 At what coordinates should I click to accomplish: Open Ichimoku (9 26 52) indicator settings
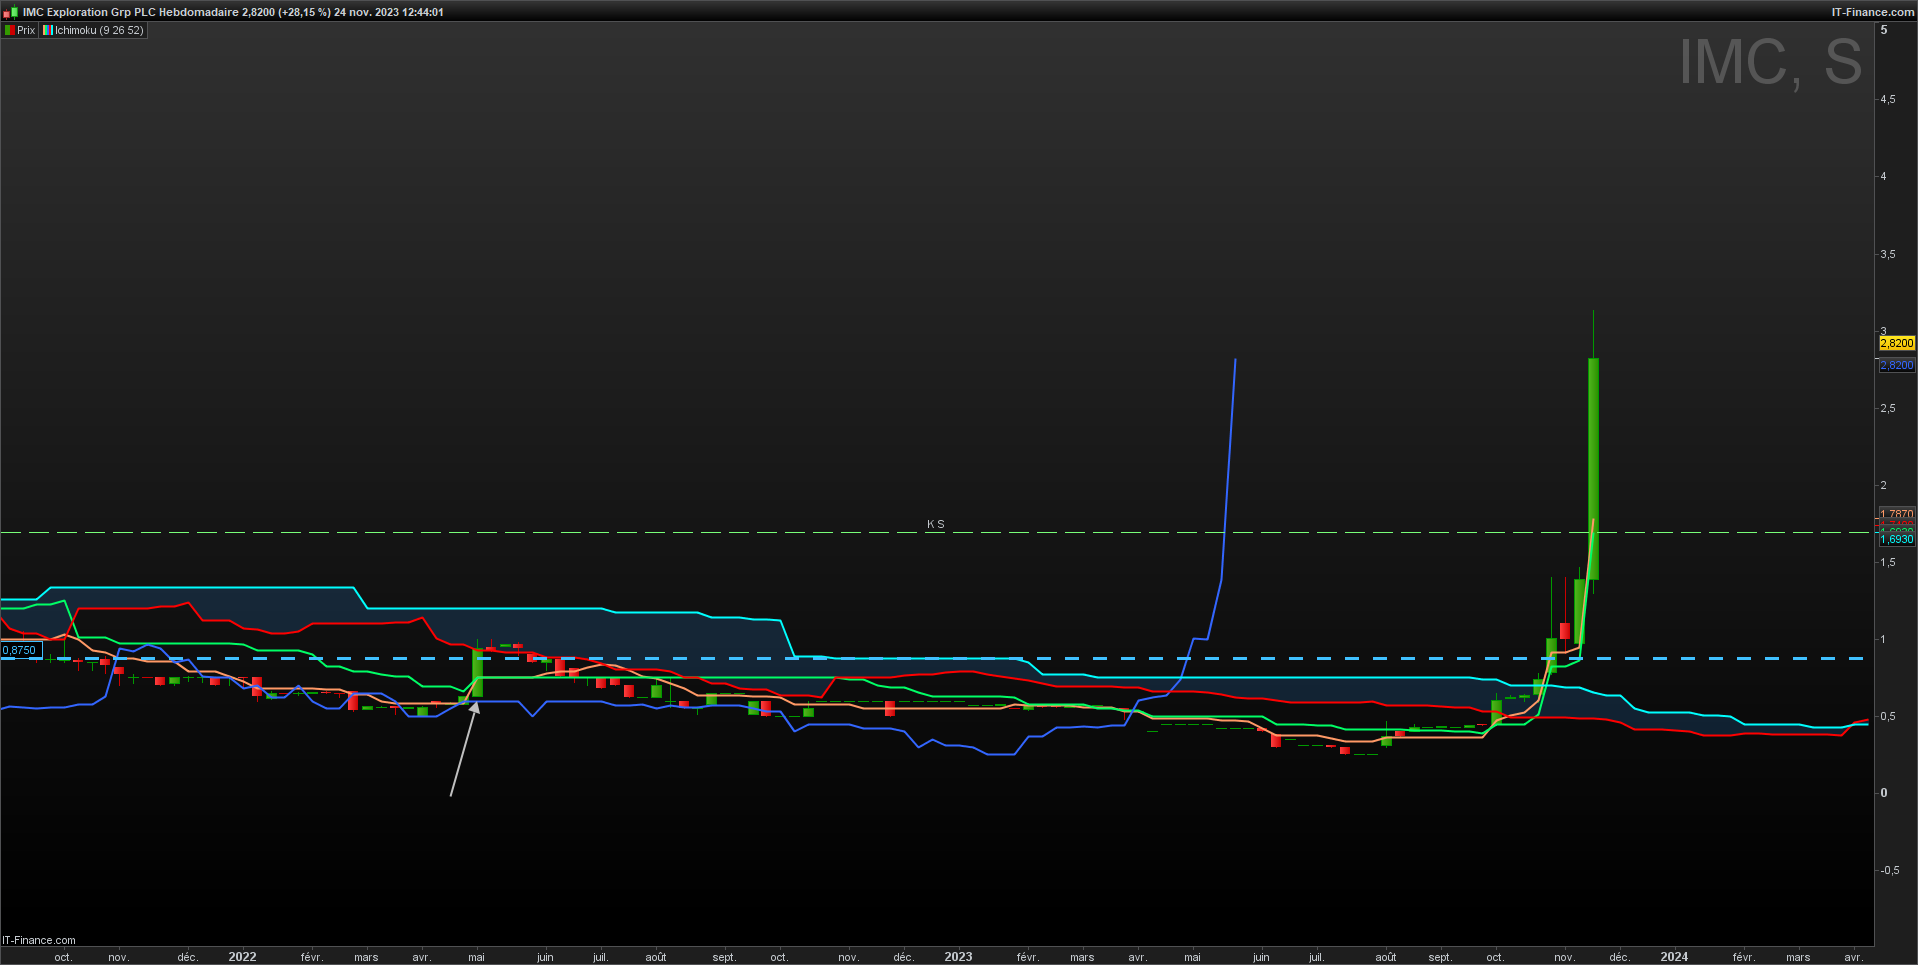point(99,30)
